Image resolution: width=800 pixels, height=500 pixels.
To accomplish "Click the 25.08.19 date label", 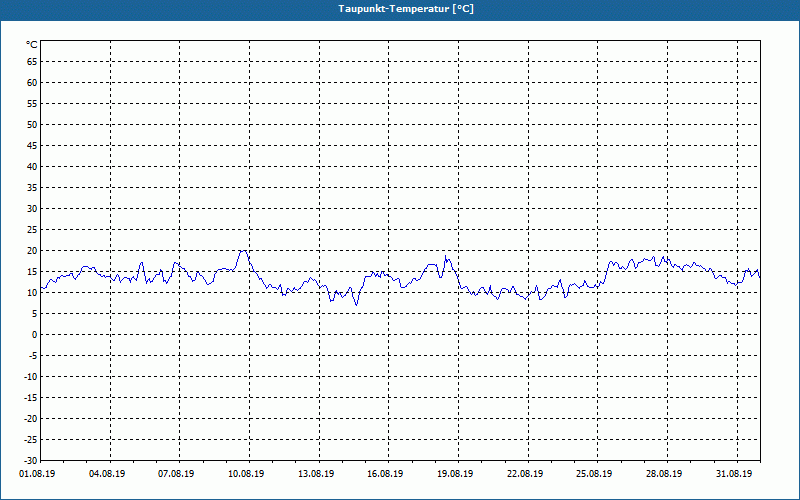I will [x=595, y=474].
